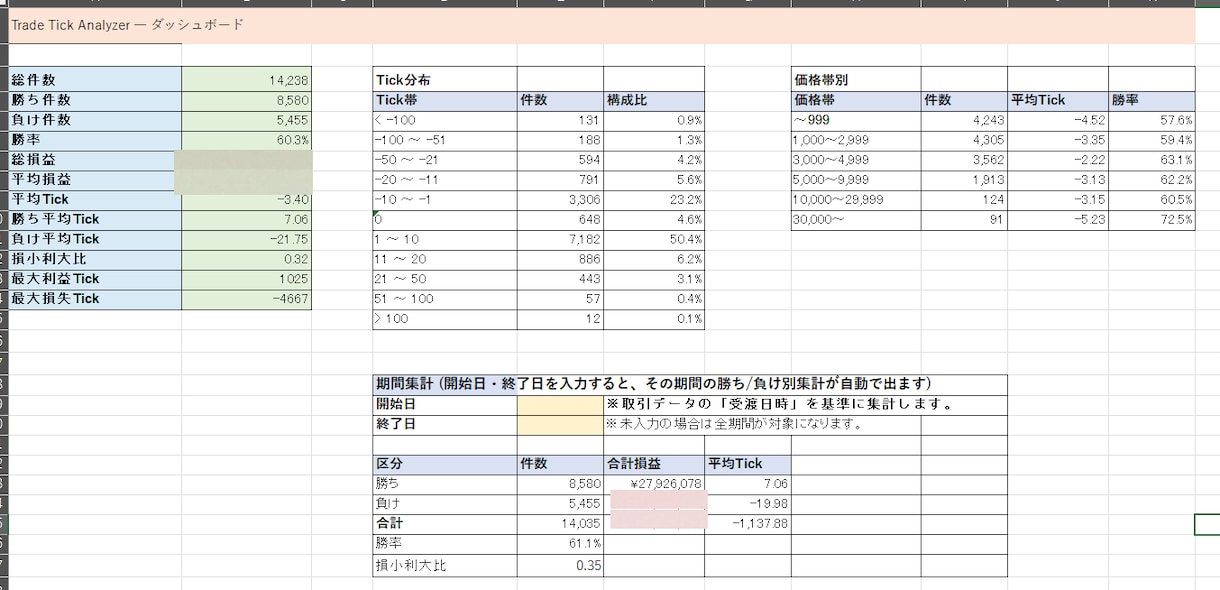Viewport: 1220px width, 590px height.
Task: Select the 勝ち平均Tick label cell
Action: pyautogui.click(x=95, y=219)
